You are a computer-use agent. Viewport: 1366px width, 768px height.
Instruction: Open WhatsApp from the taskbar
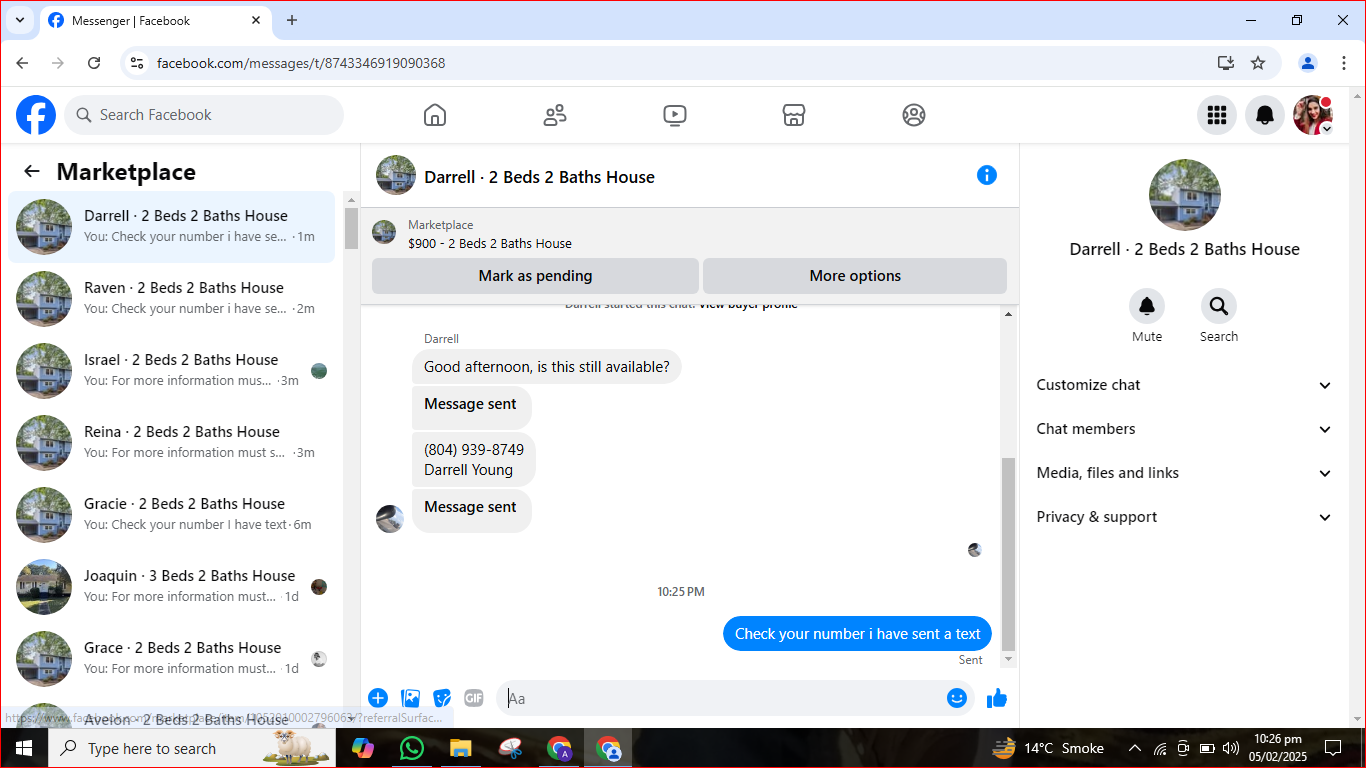411,748
